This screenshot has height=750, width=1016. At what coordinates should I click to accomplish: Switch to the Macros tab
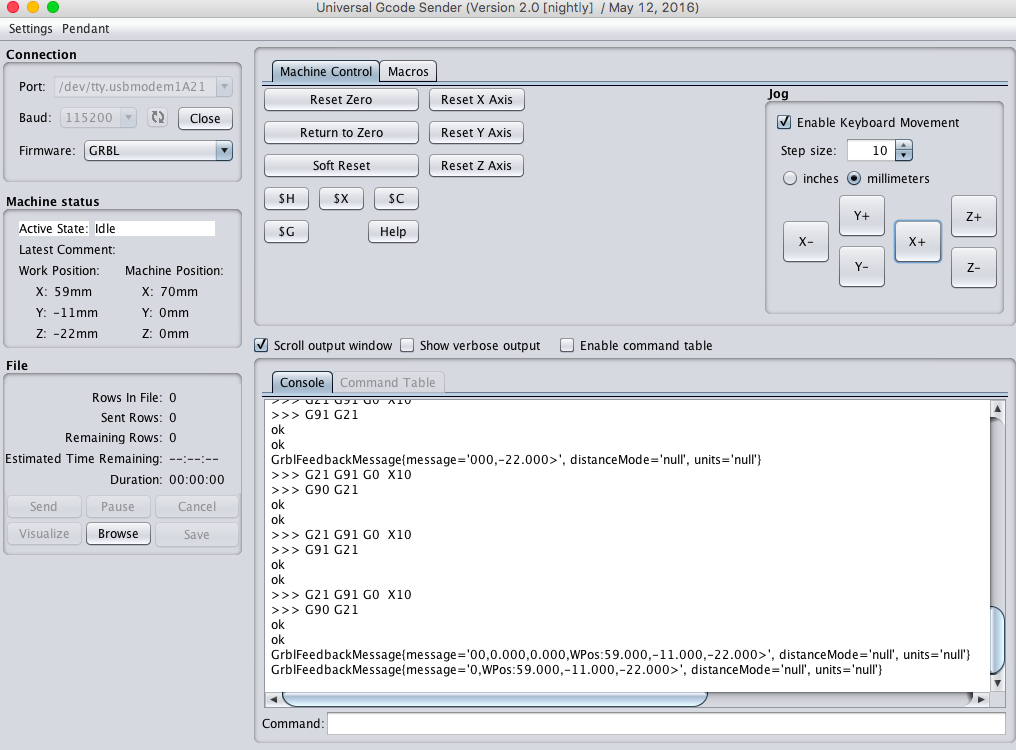[x=408, y=71]
